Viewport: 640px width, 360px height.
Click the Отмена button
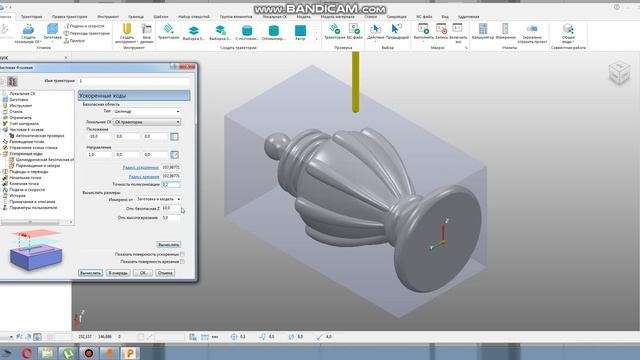pyautogui.click(x=165, y=273)
